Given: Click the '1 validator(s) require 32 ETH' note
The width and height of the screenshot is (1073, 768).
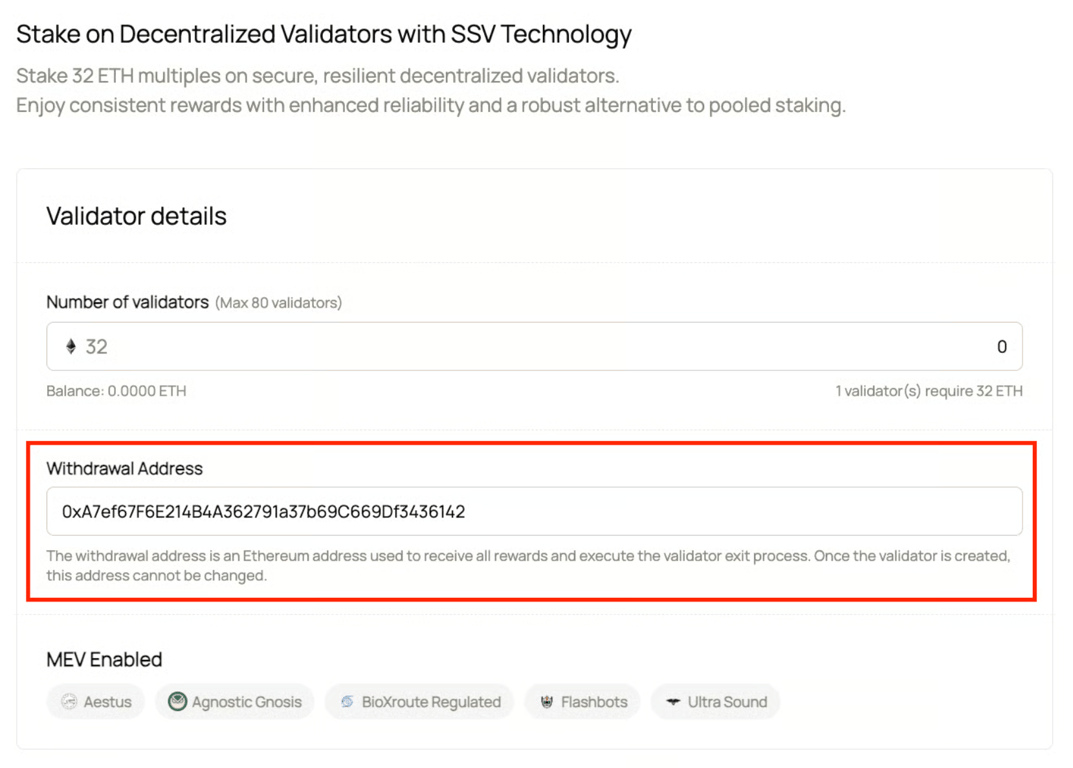Looking at the screenshot, I should (x=928, y=391).
